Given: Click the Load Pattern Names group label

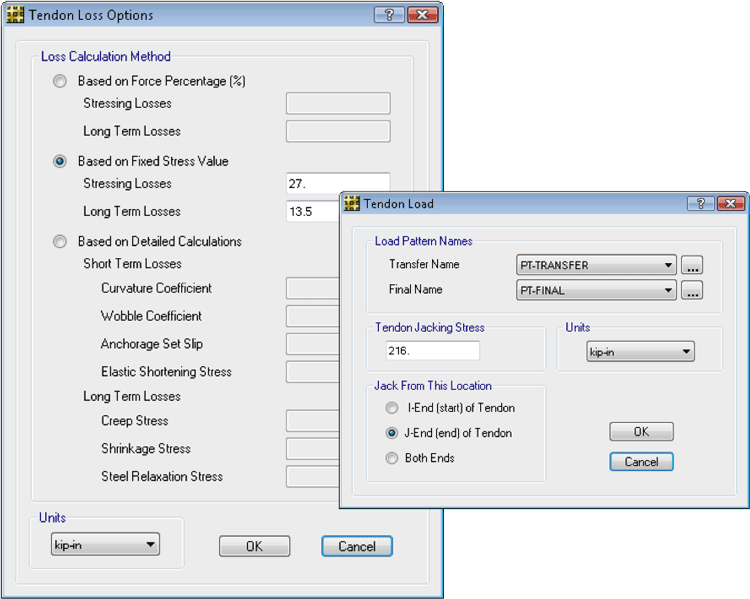Looking at the screenshot, I should [x=423, y=241].
